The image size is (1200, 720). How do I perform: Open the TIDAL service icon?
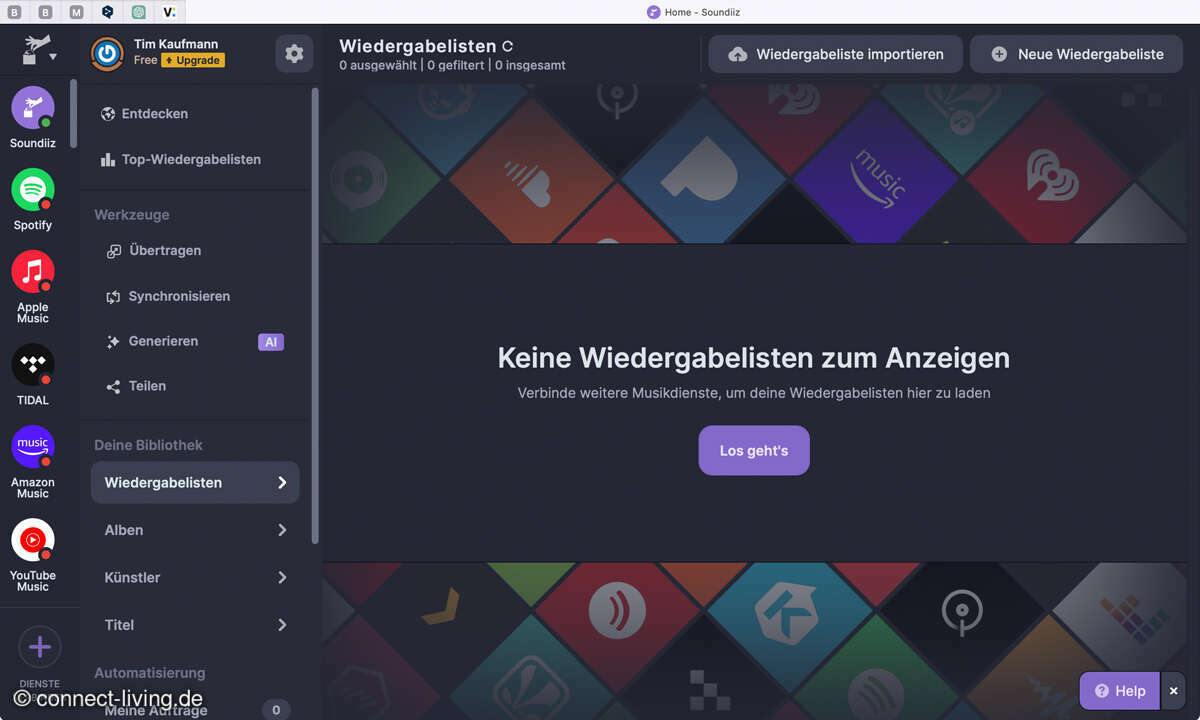click(x=33, y=365)
